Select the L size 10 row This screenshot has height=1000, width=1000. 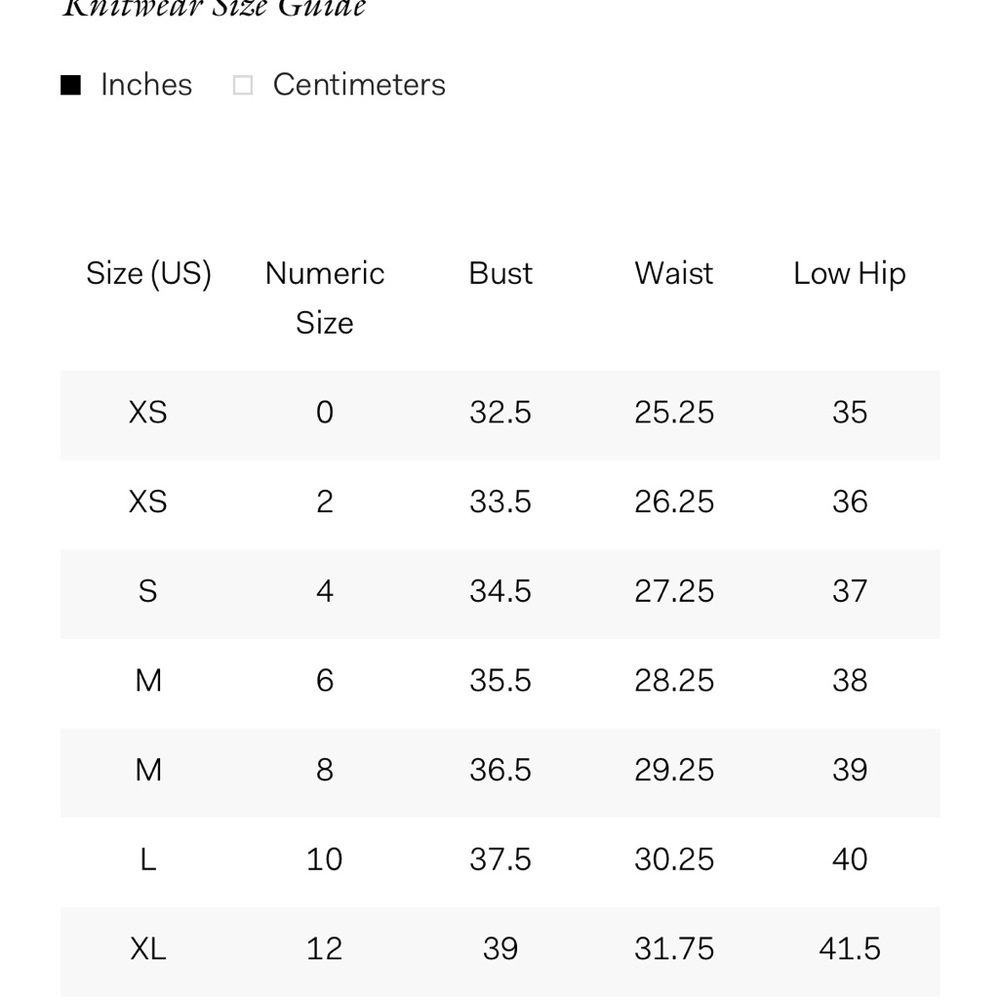tap(501, 862)
